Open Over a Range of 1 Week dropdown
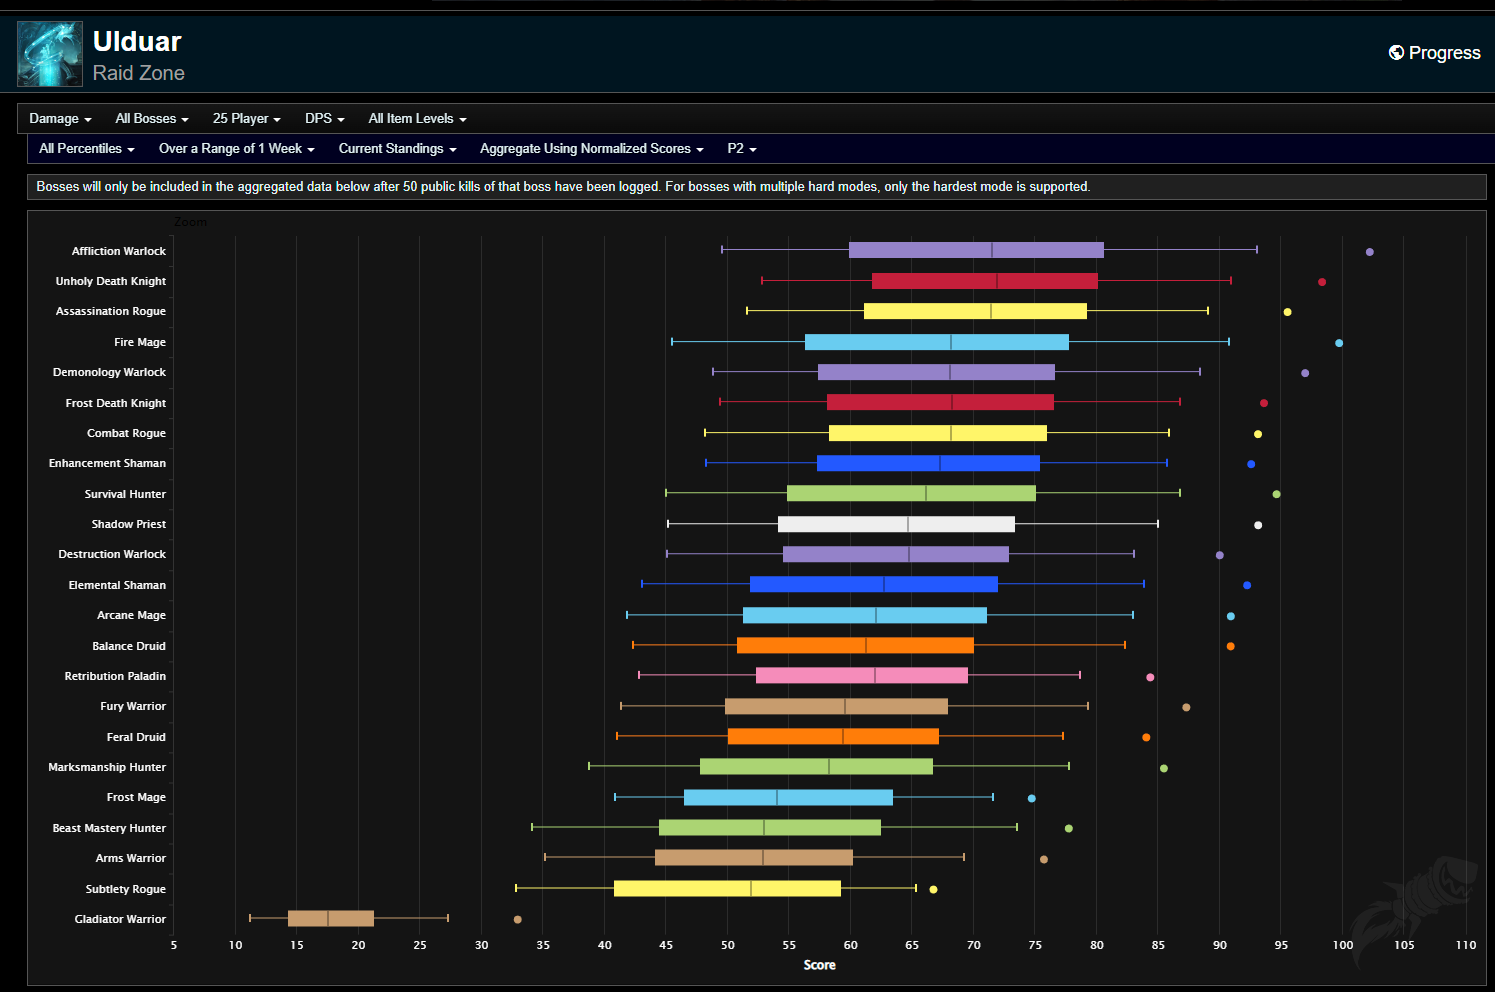This screenshot has height=992, width=1495. click(236, 148)
